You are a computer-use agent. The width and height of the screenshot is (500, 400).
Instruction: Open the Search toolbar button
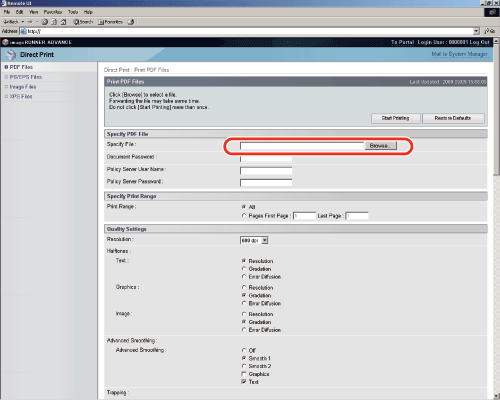click(x=83, y=22)
